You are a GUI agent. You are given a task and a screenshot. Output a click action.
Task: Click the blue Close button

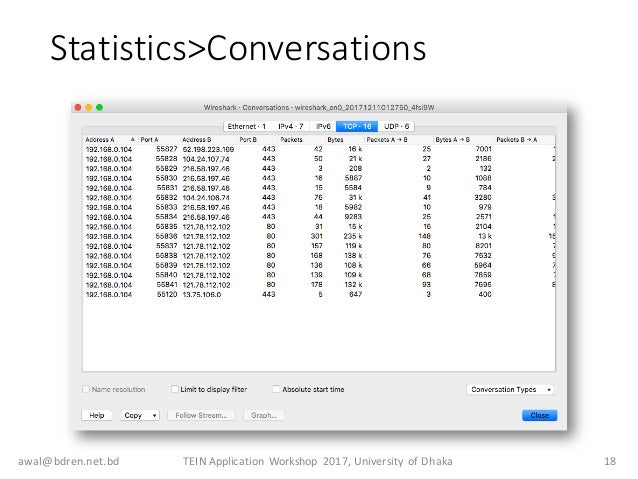click(538, 414)
